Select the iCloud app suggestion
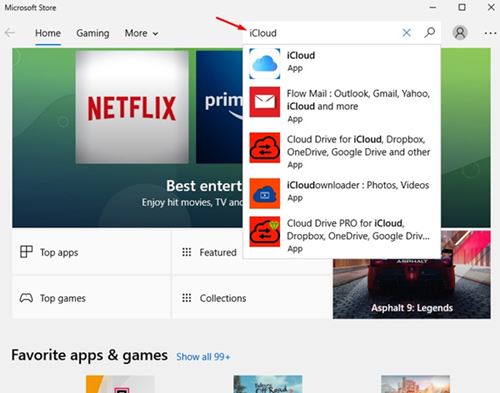The width and height of the screenshot is (500, 393). coord(342,63)
